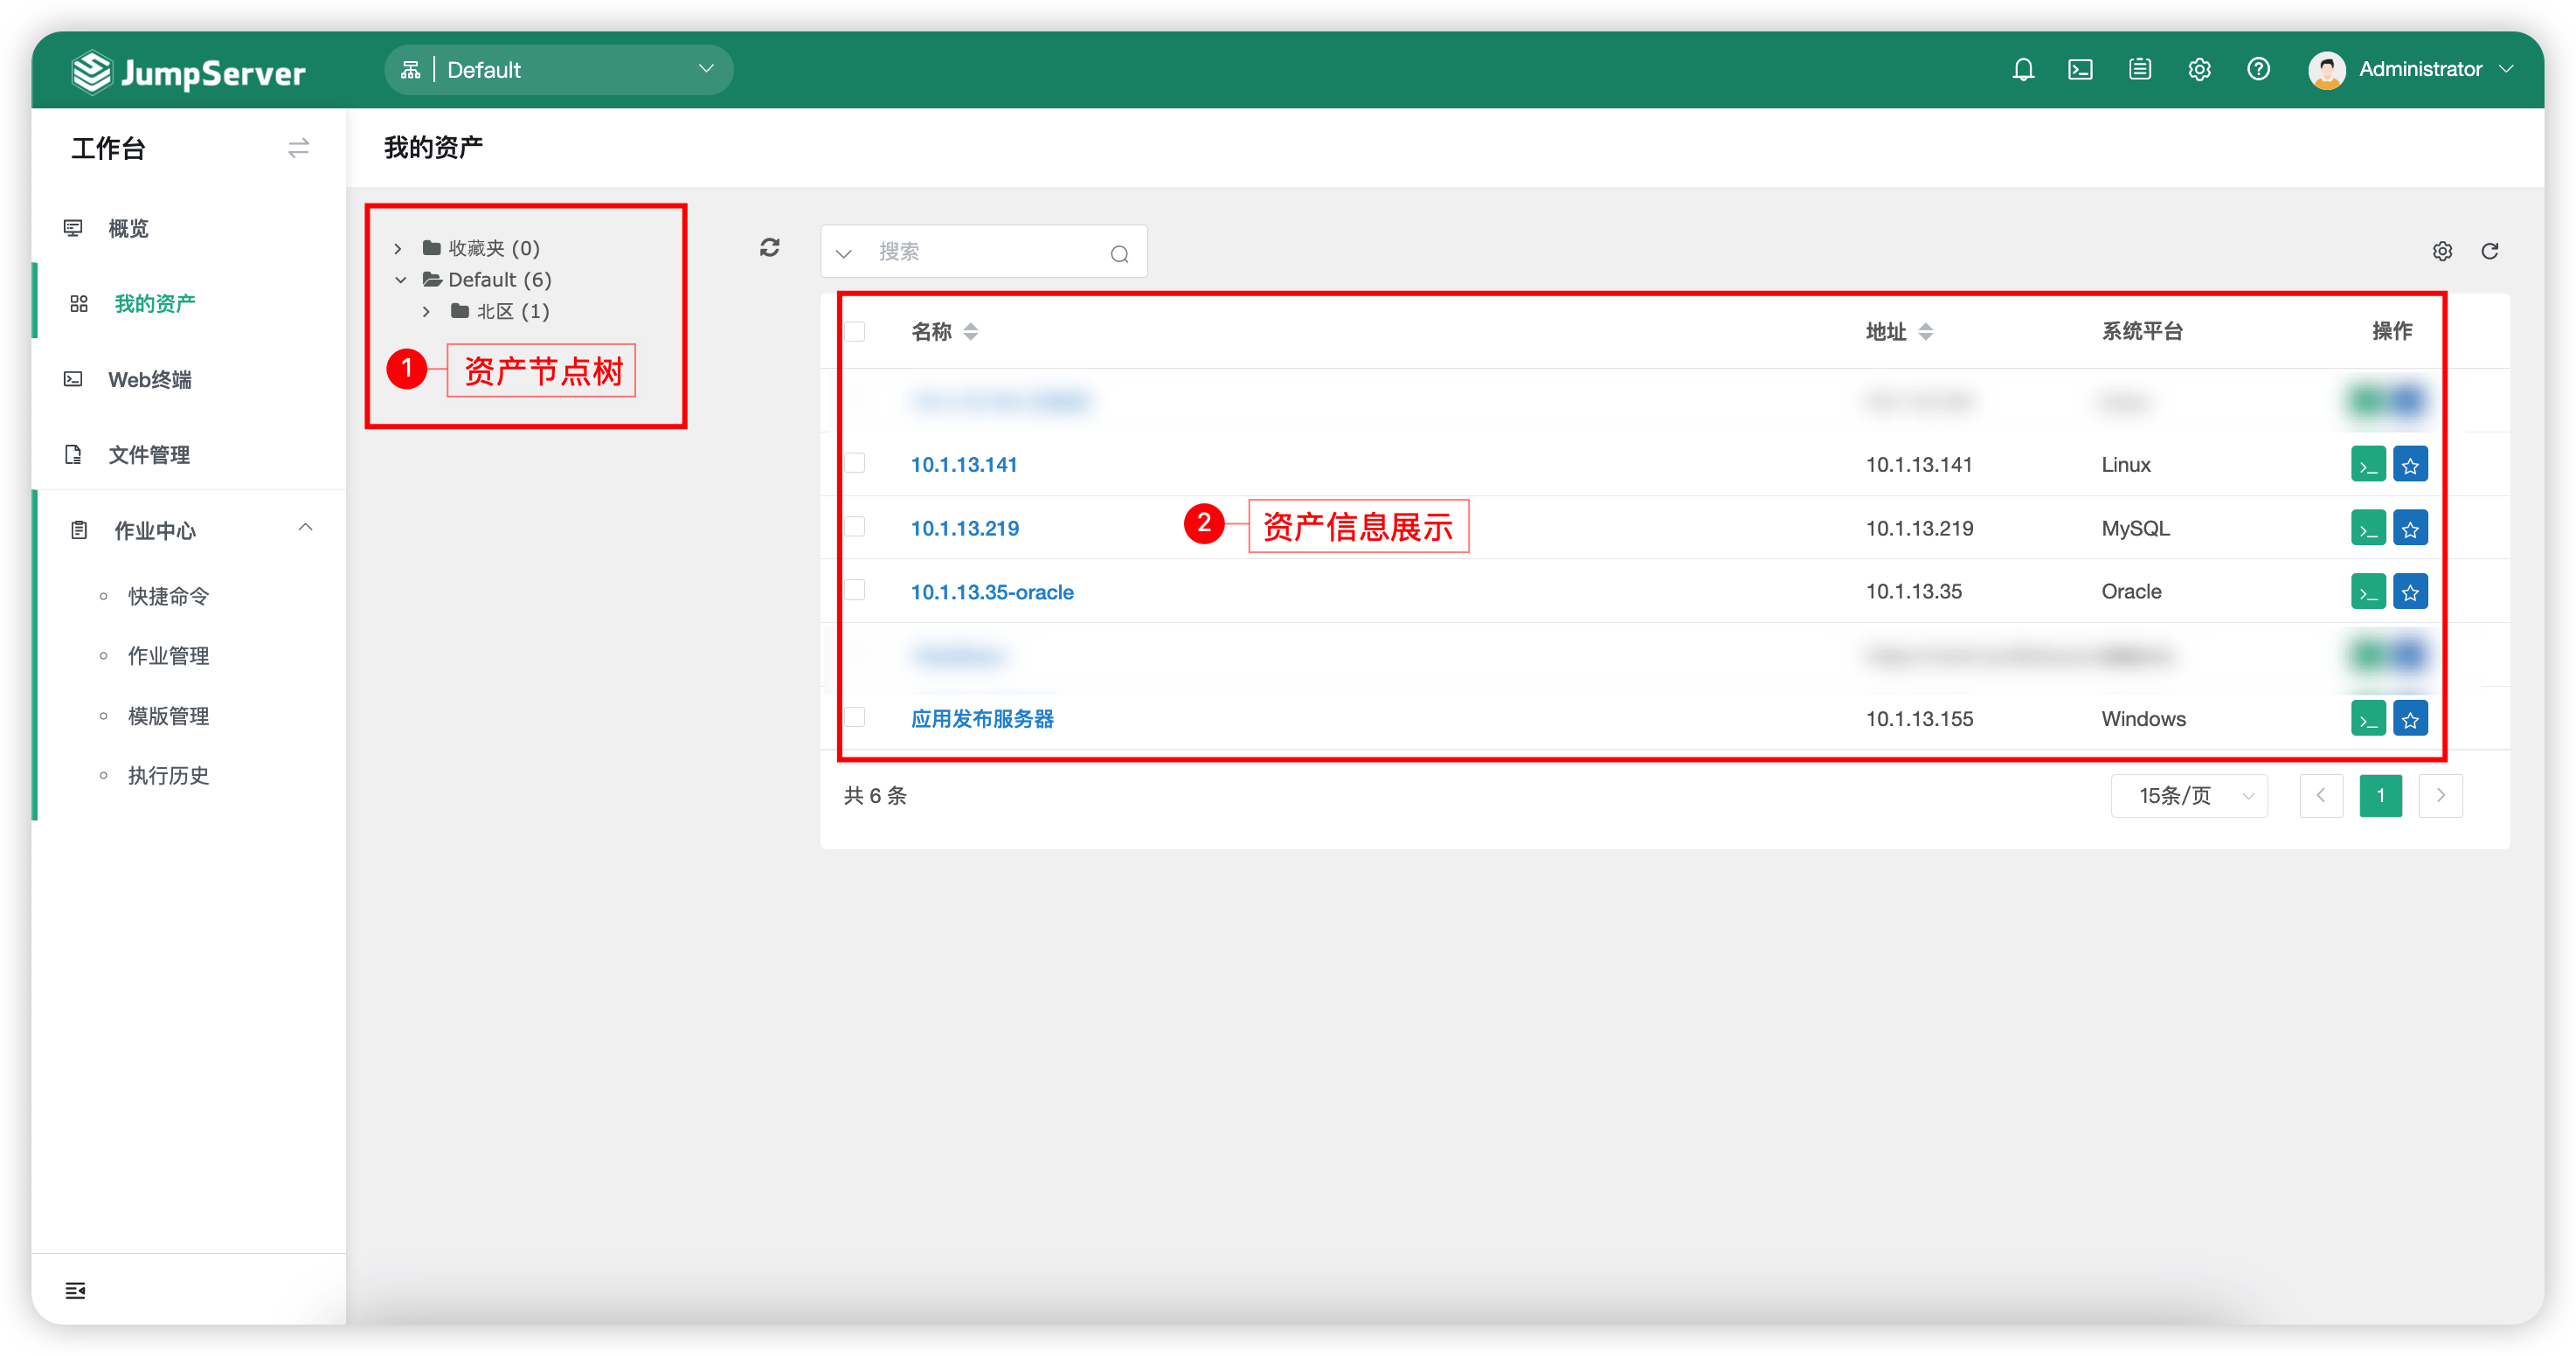The image size is (2576, 1356).
Task: Open the 10.1.13.141 asset link
Action: [x=963, y=465]
